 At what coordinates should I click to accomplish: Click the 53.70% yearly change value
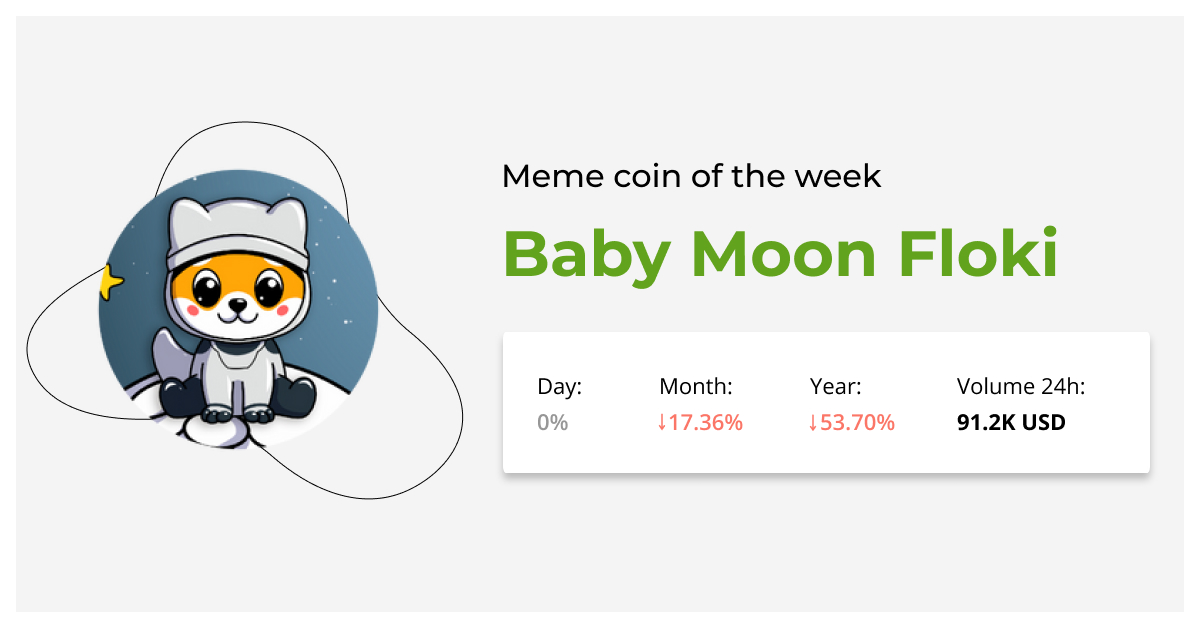coord(858,423)
